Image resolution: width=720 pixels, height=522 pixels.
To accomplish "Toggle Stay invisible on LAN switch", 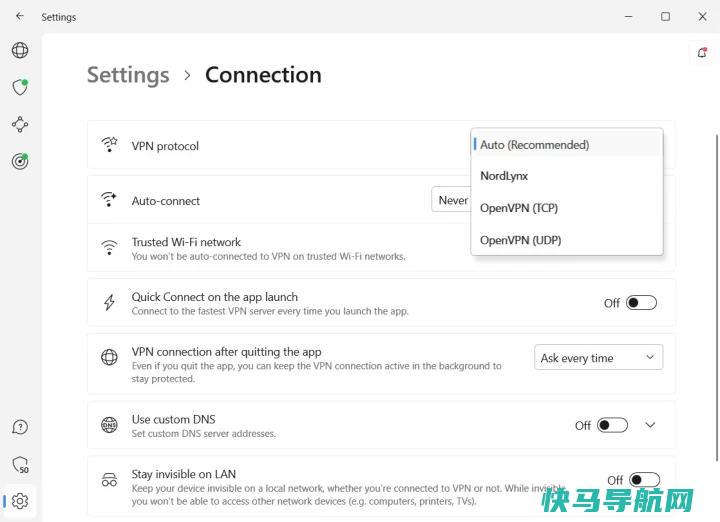I will tap(644, 480).
